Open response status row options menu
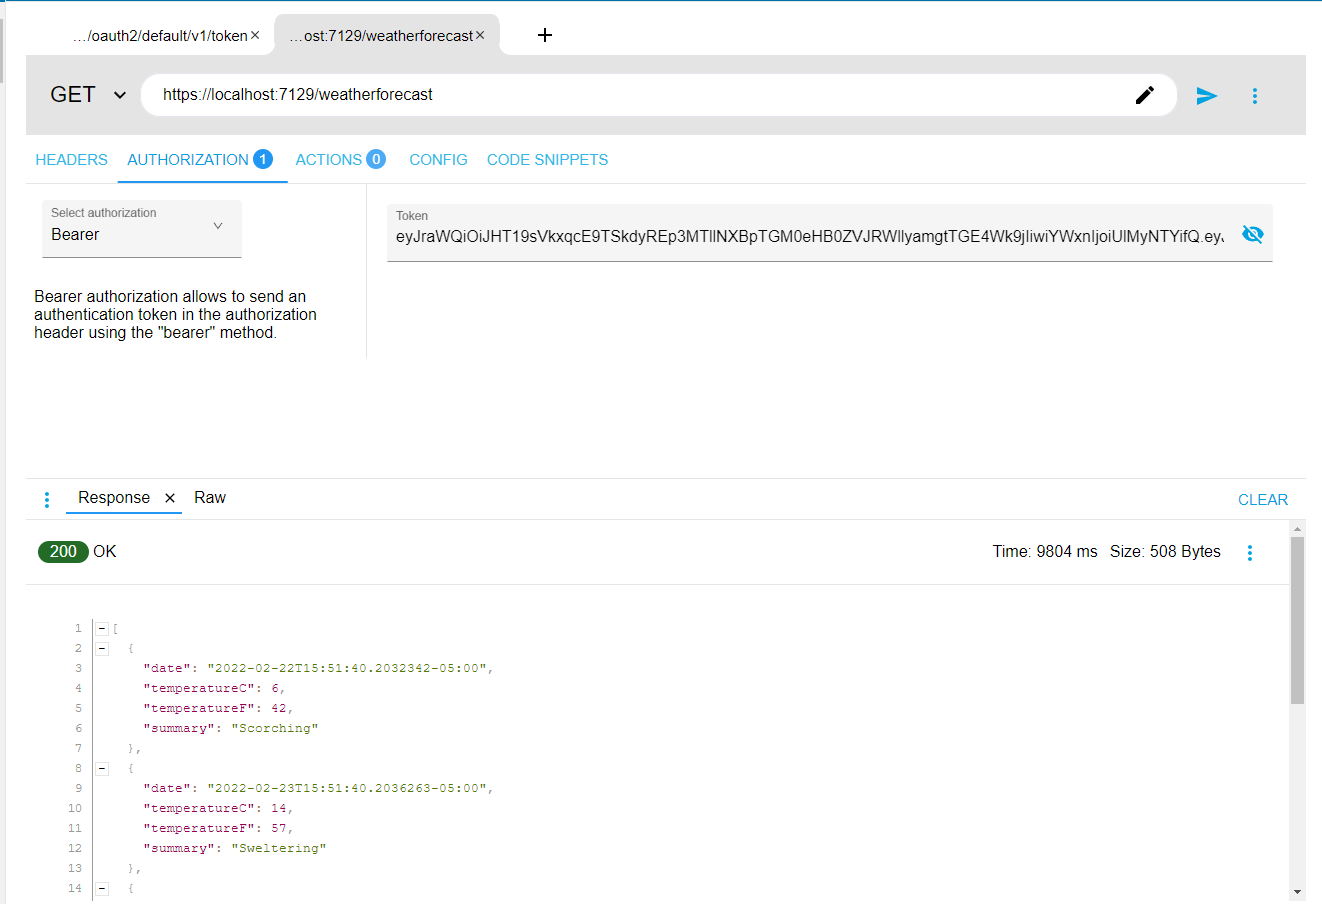The image size is (1322, 904). click(x=1249, y=553)
